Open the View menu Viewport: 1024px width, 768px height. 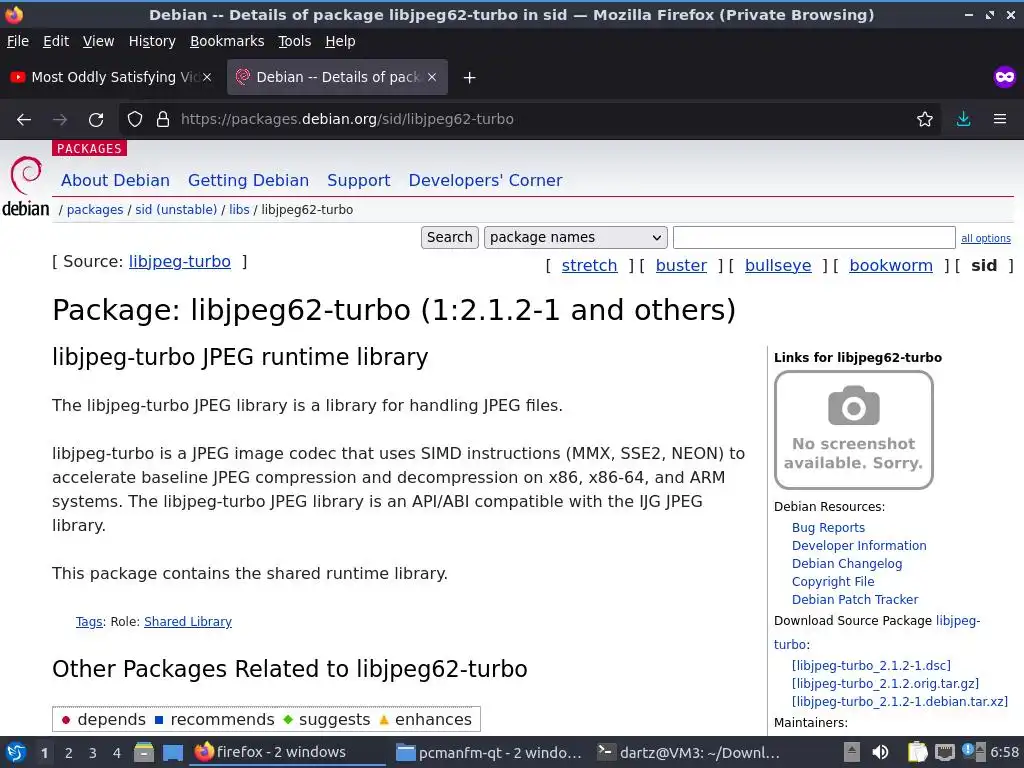pos(98,41)
